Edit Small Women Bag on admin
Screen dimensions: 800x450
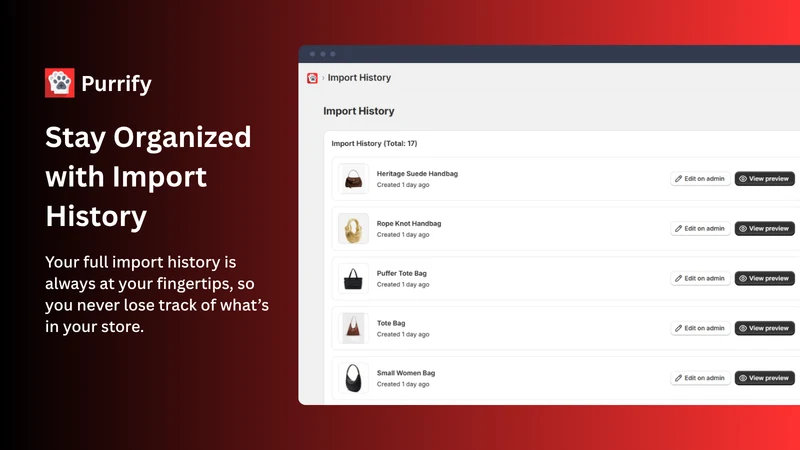coord(700,378)
